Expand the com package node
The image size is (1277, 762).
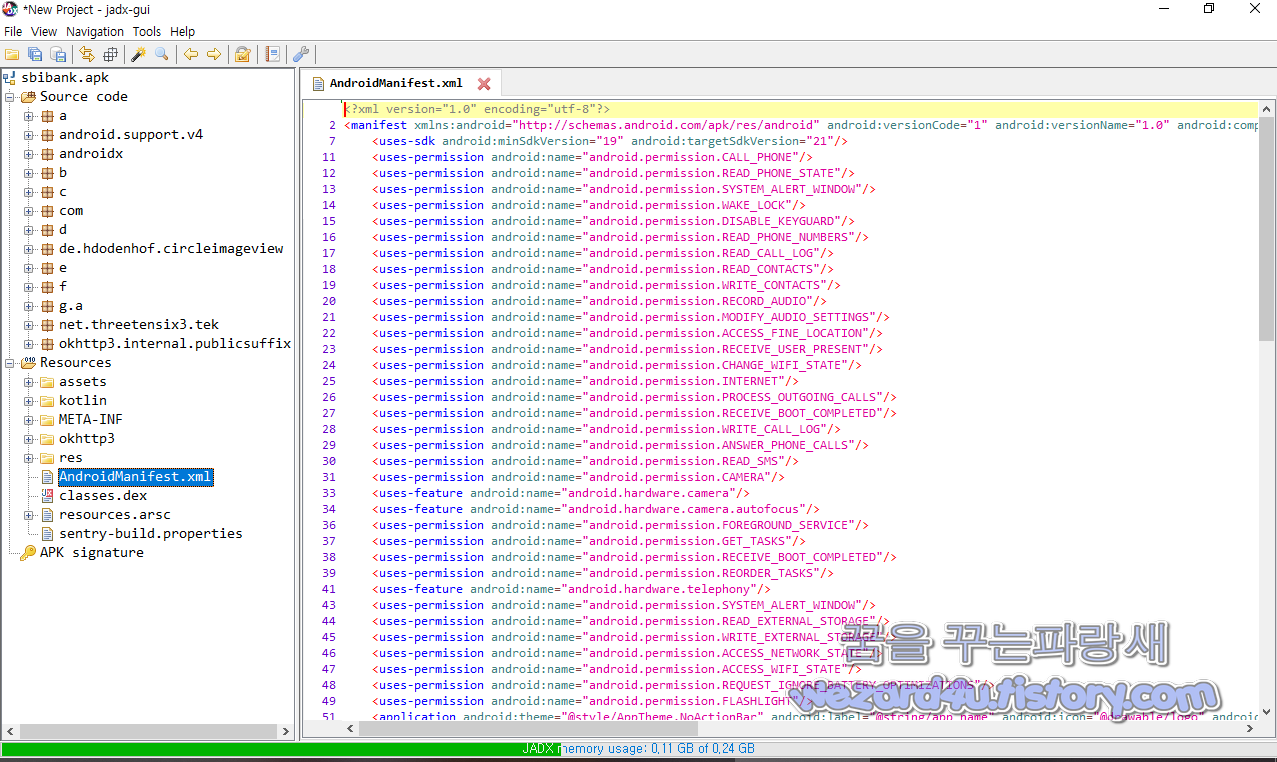pos(29,211)
